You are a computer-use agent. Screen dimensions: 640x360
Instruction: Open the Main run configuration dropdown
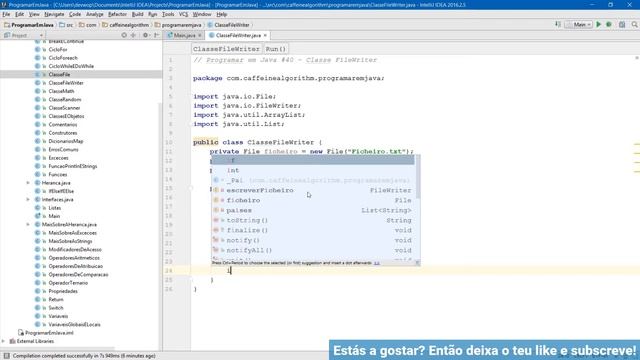[x=579, y=24]
